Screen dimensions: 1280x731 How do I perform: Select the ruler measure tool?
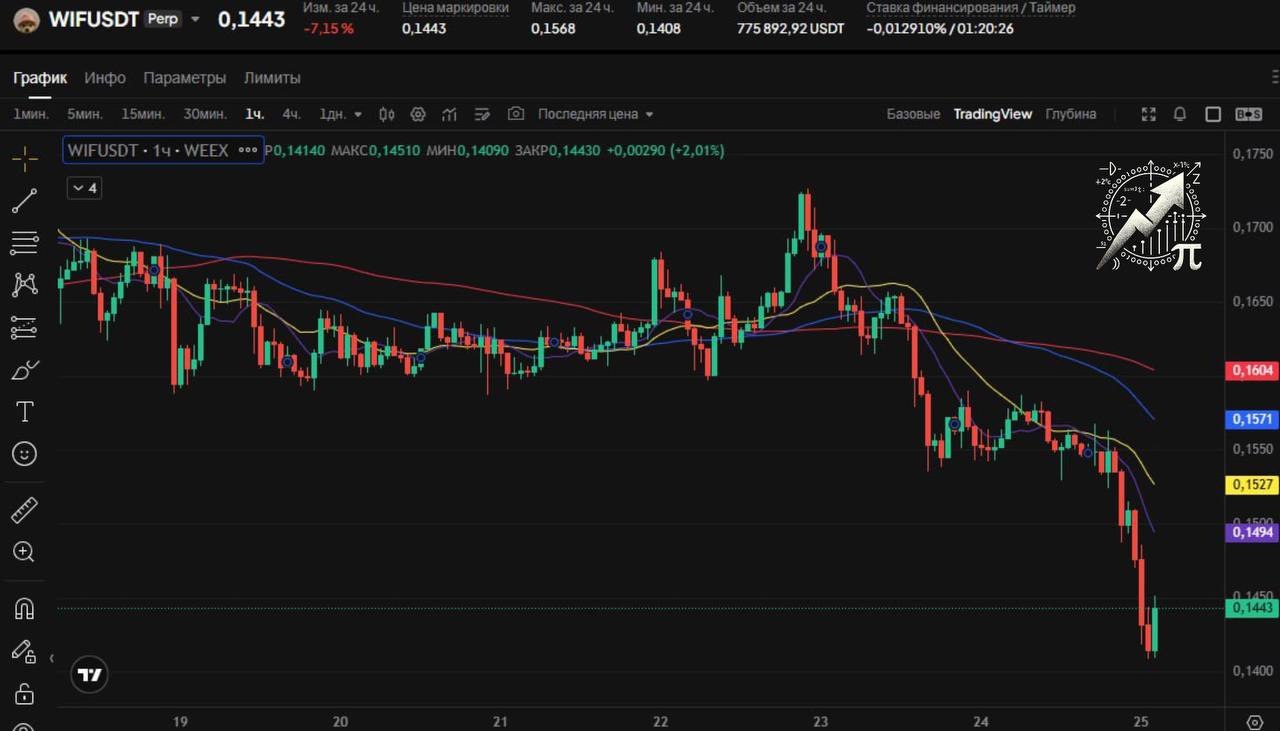point(25,510)
